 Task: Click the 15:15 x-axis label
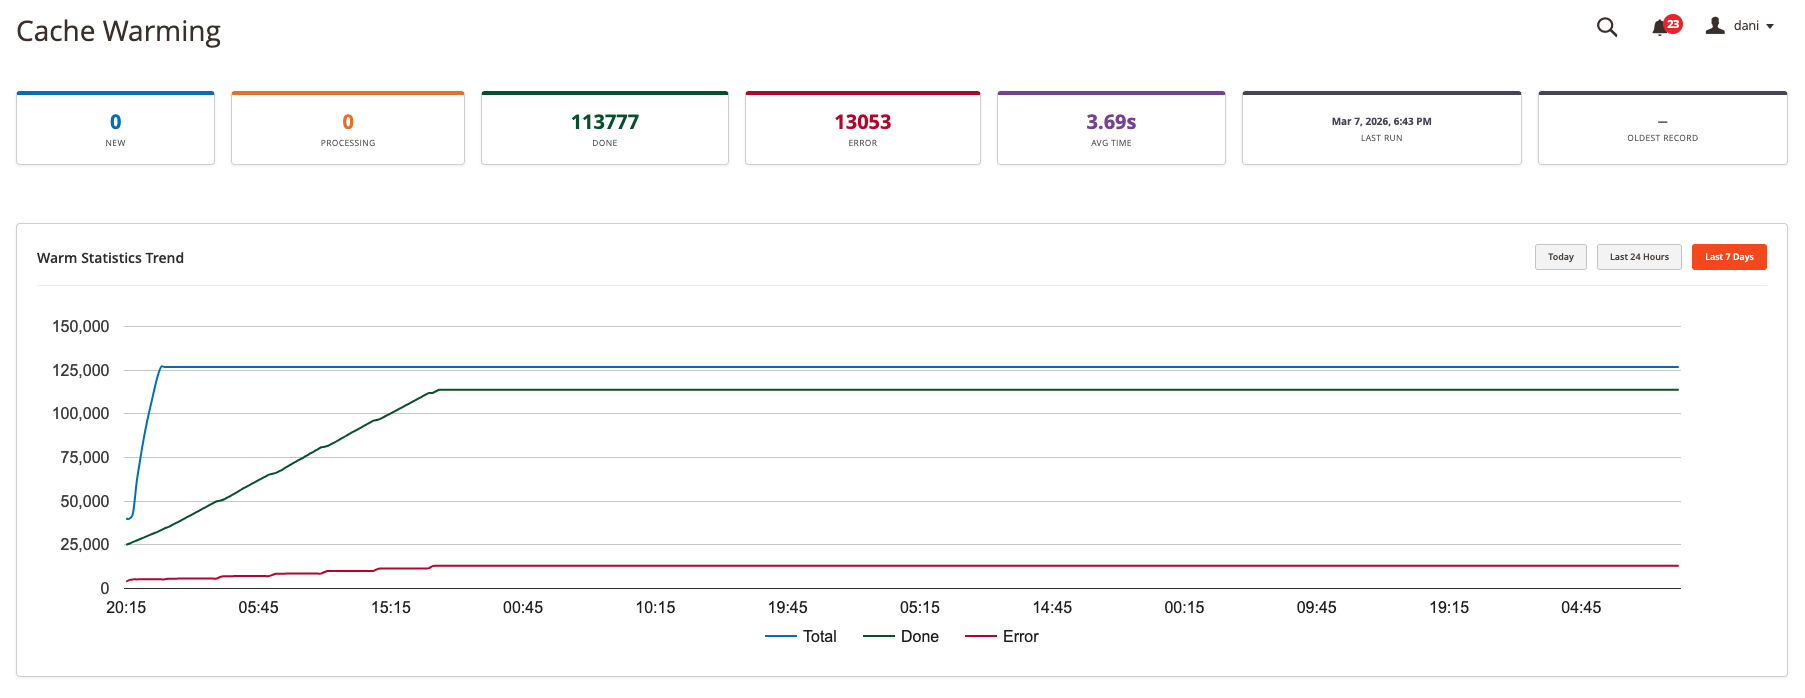[391, 607]
